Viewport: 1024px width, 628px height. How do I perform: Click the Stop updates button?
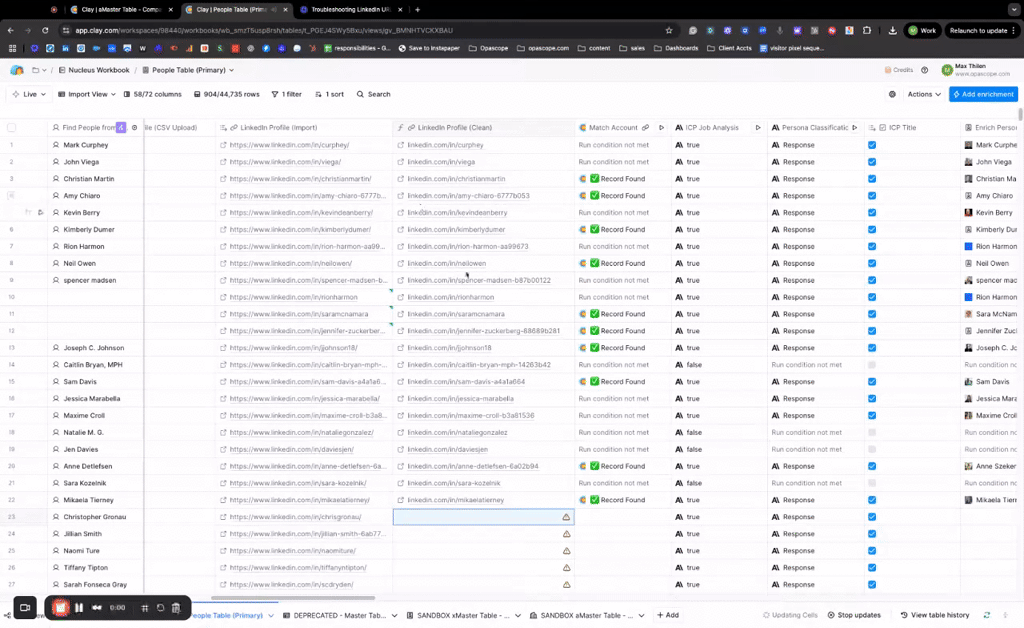point(853,615)
